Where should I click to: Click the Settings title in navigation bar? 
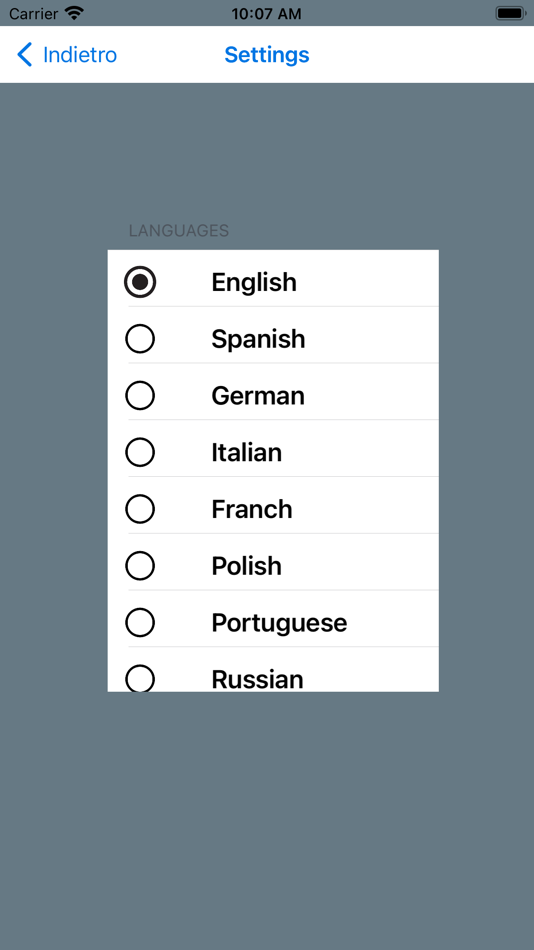pyautogui.click(x=267, y=55)
